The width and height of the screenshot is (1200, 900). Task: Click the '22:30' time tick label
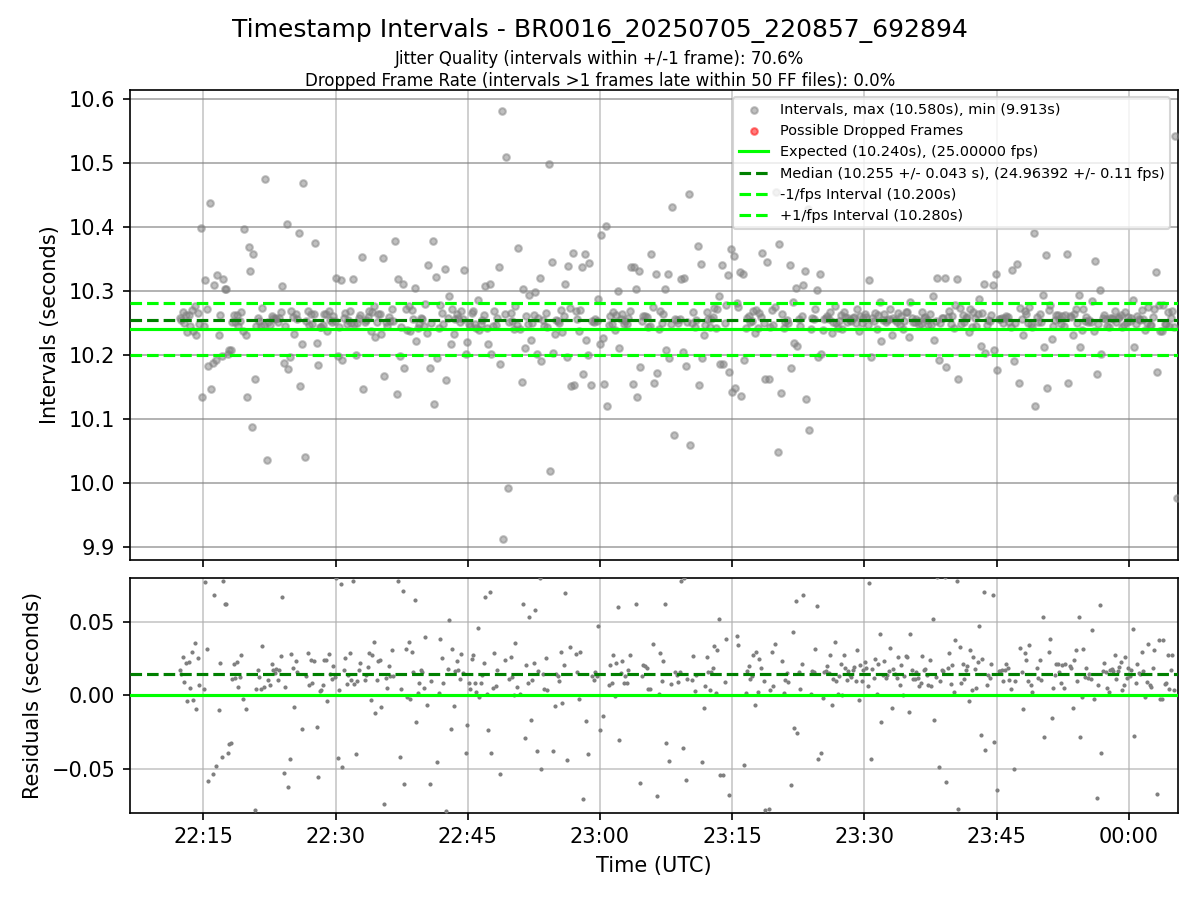[x=335, y=834]
